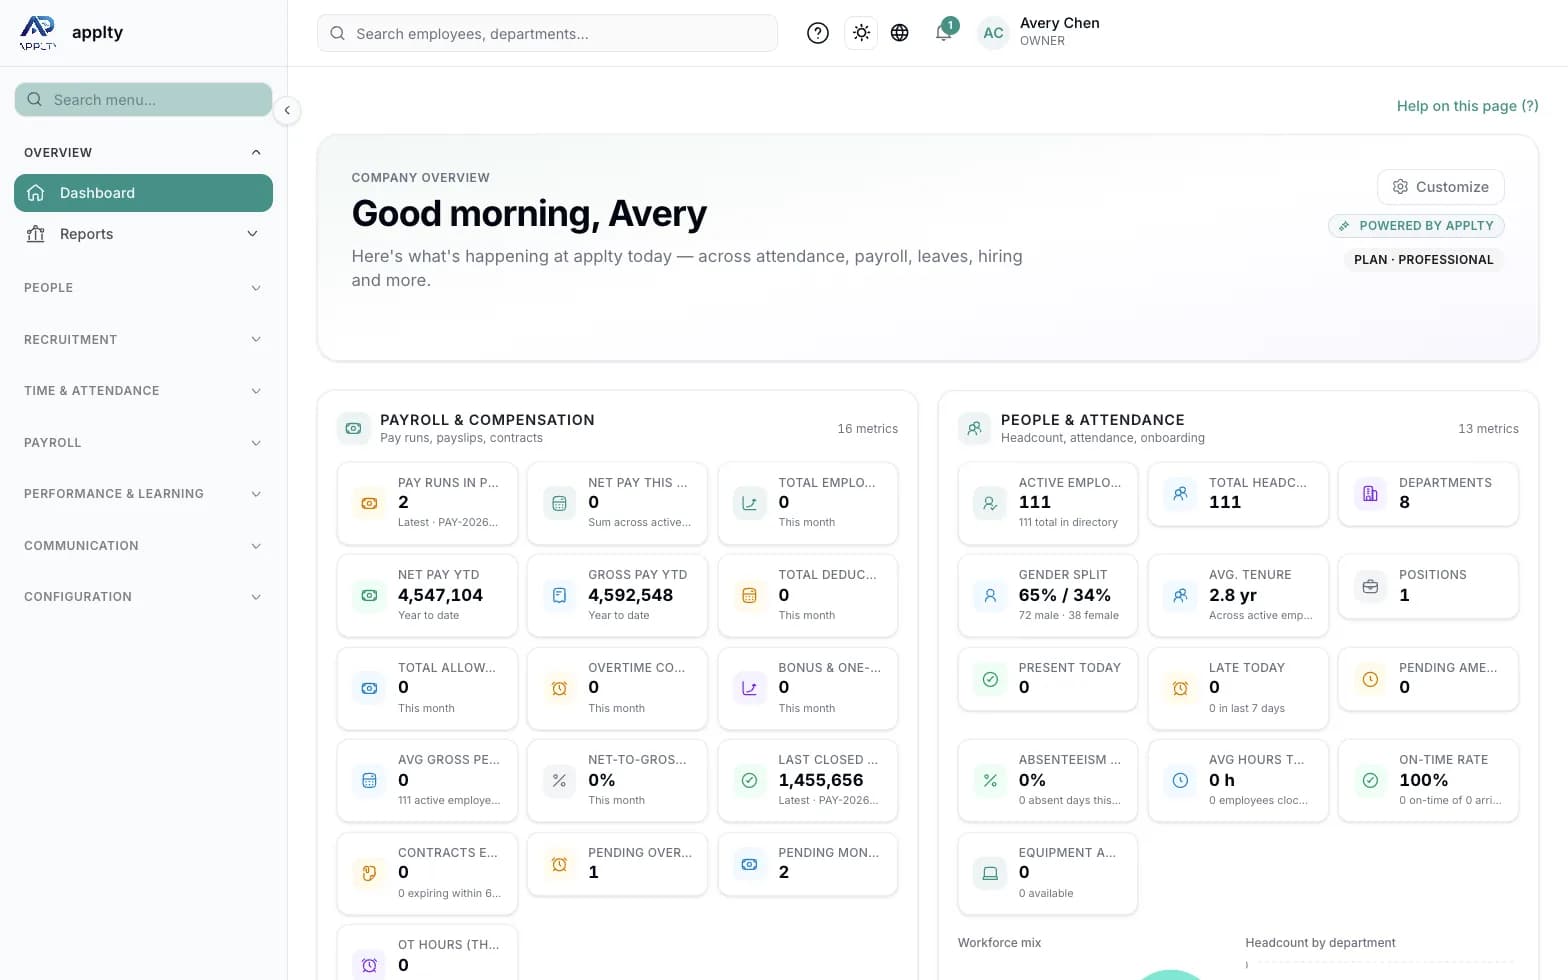Expand the Communication section
The image size is (1568, 980).
143,546
